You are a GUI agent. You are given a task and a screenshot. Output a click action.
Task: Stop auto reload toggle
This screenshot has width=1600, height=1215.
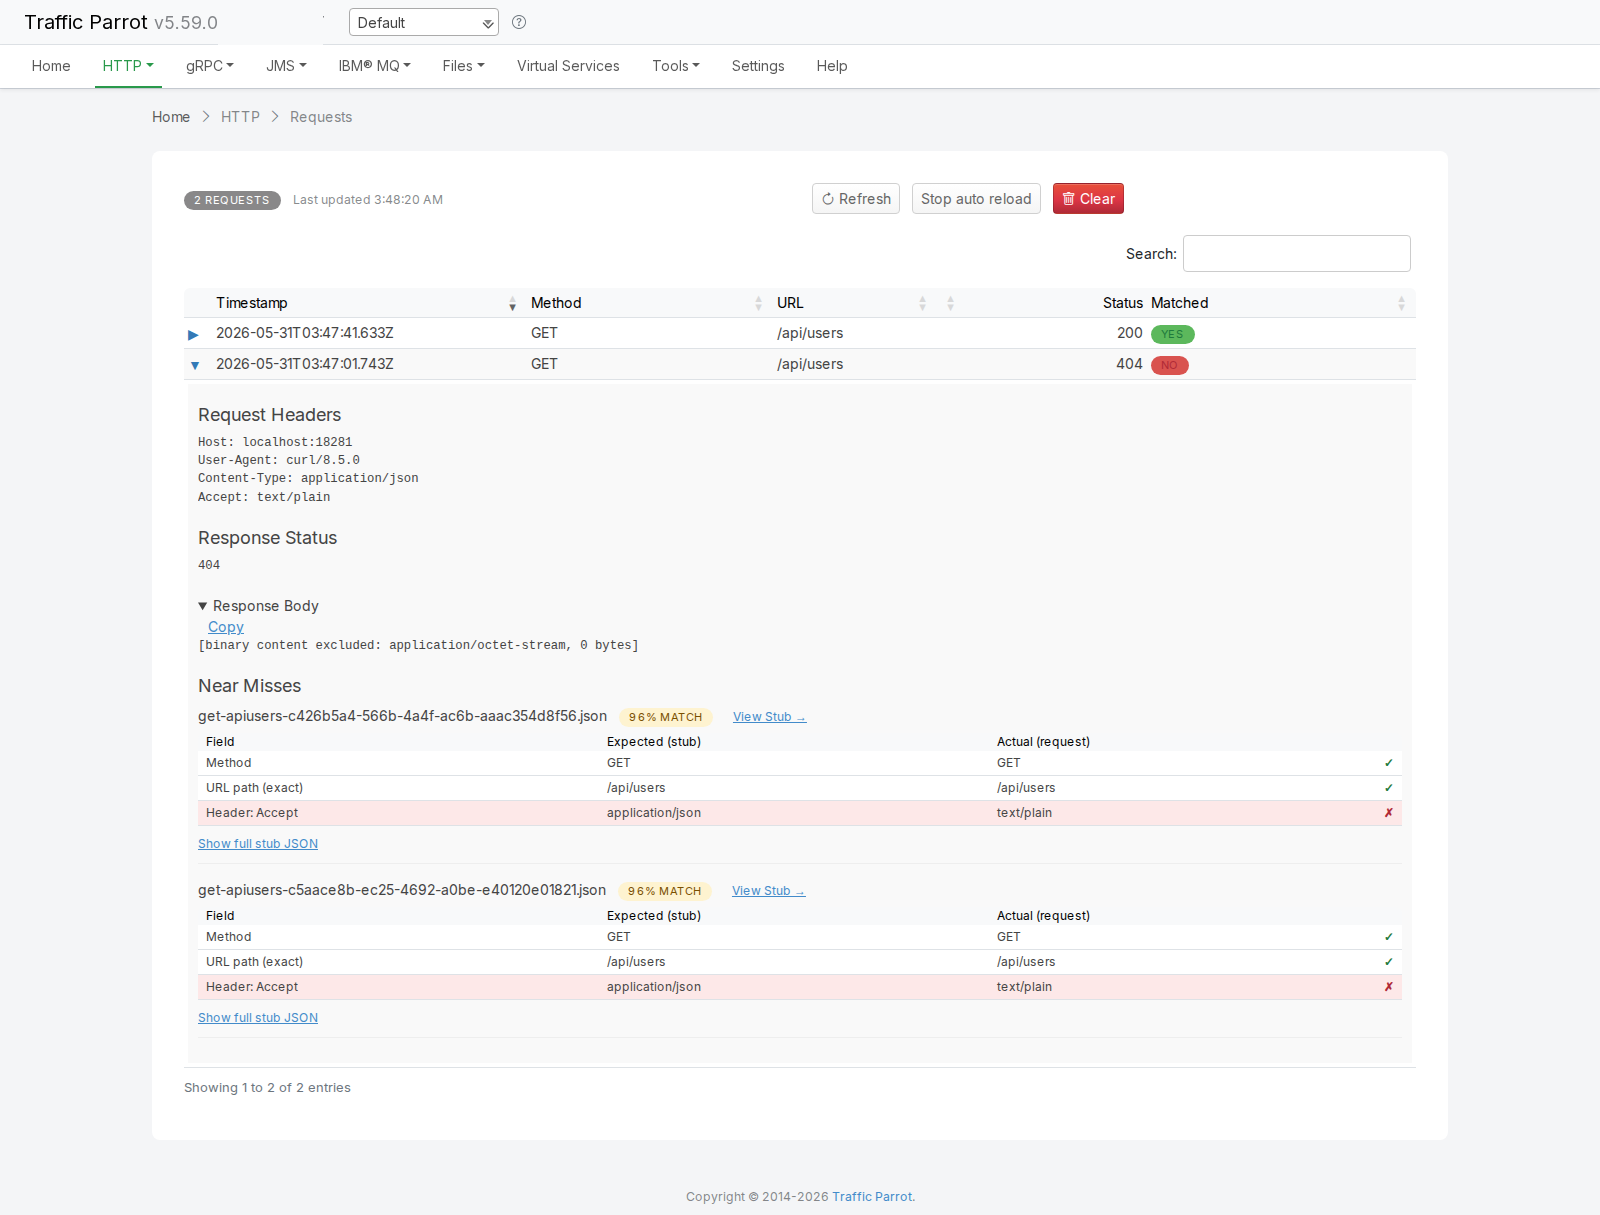(976, 199)
